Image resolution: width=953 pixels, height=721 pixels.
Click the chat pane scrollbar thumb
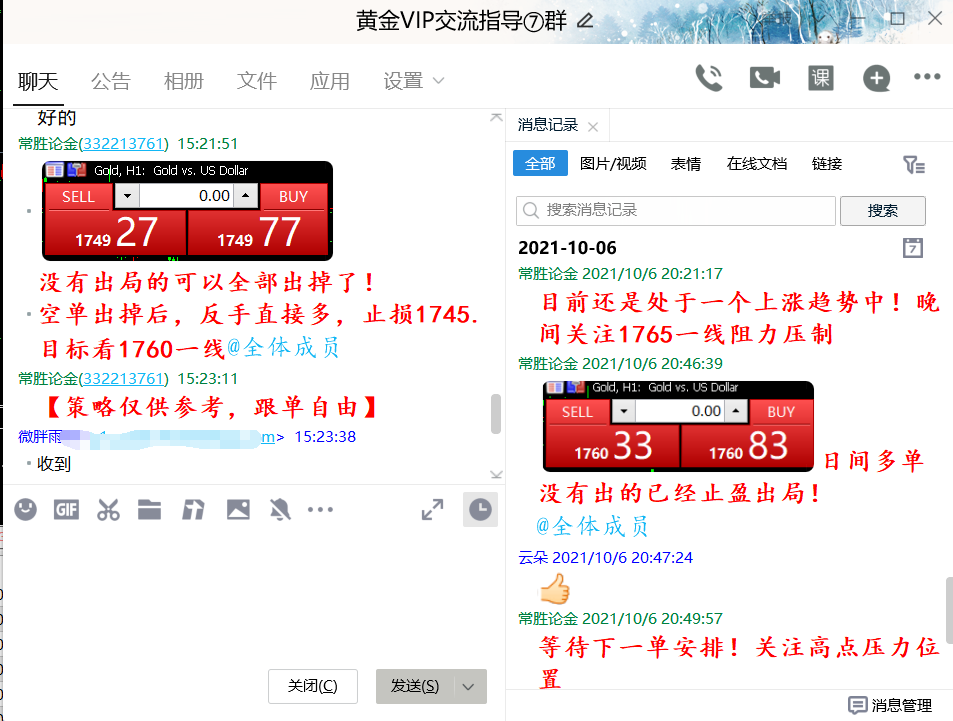click(496, 414)
